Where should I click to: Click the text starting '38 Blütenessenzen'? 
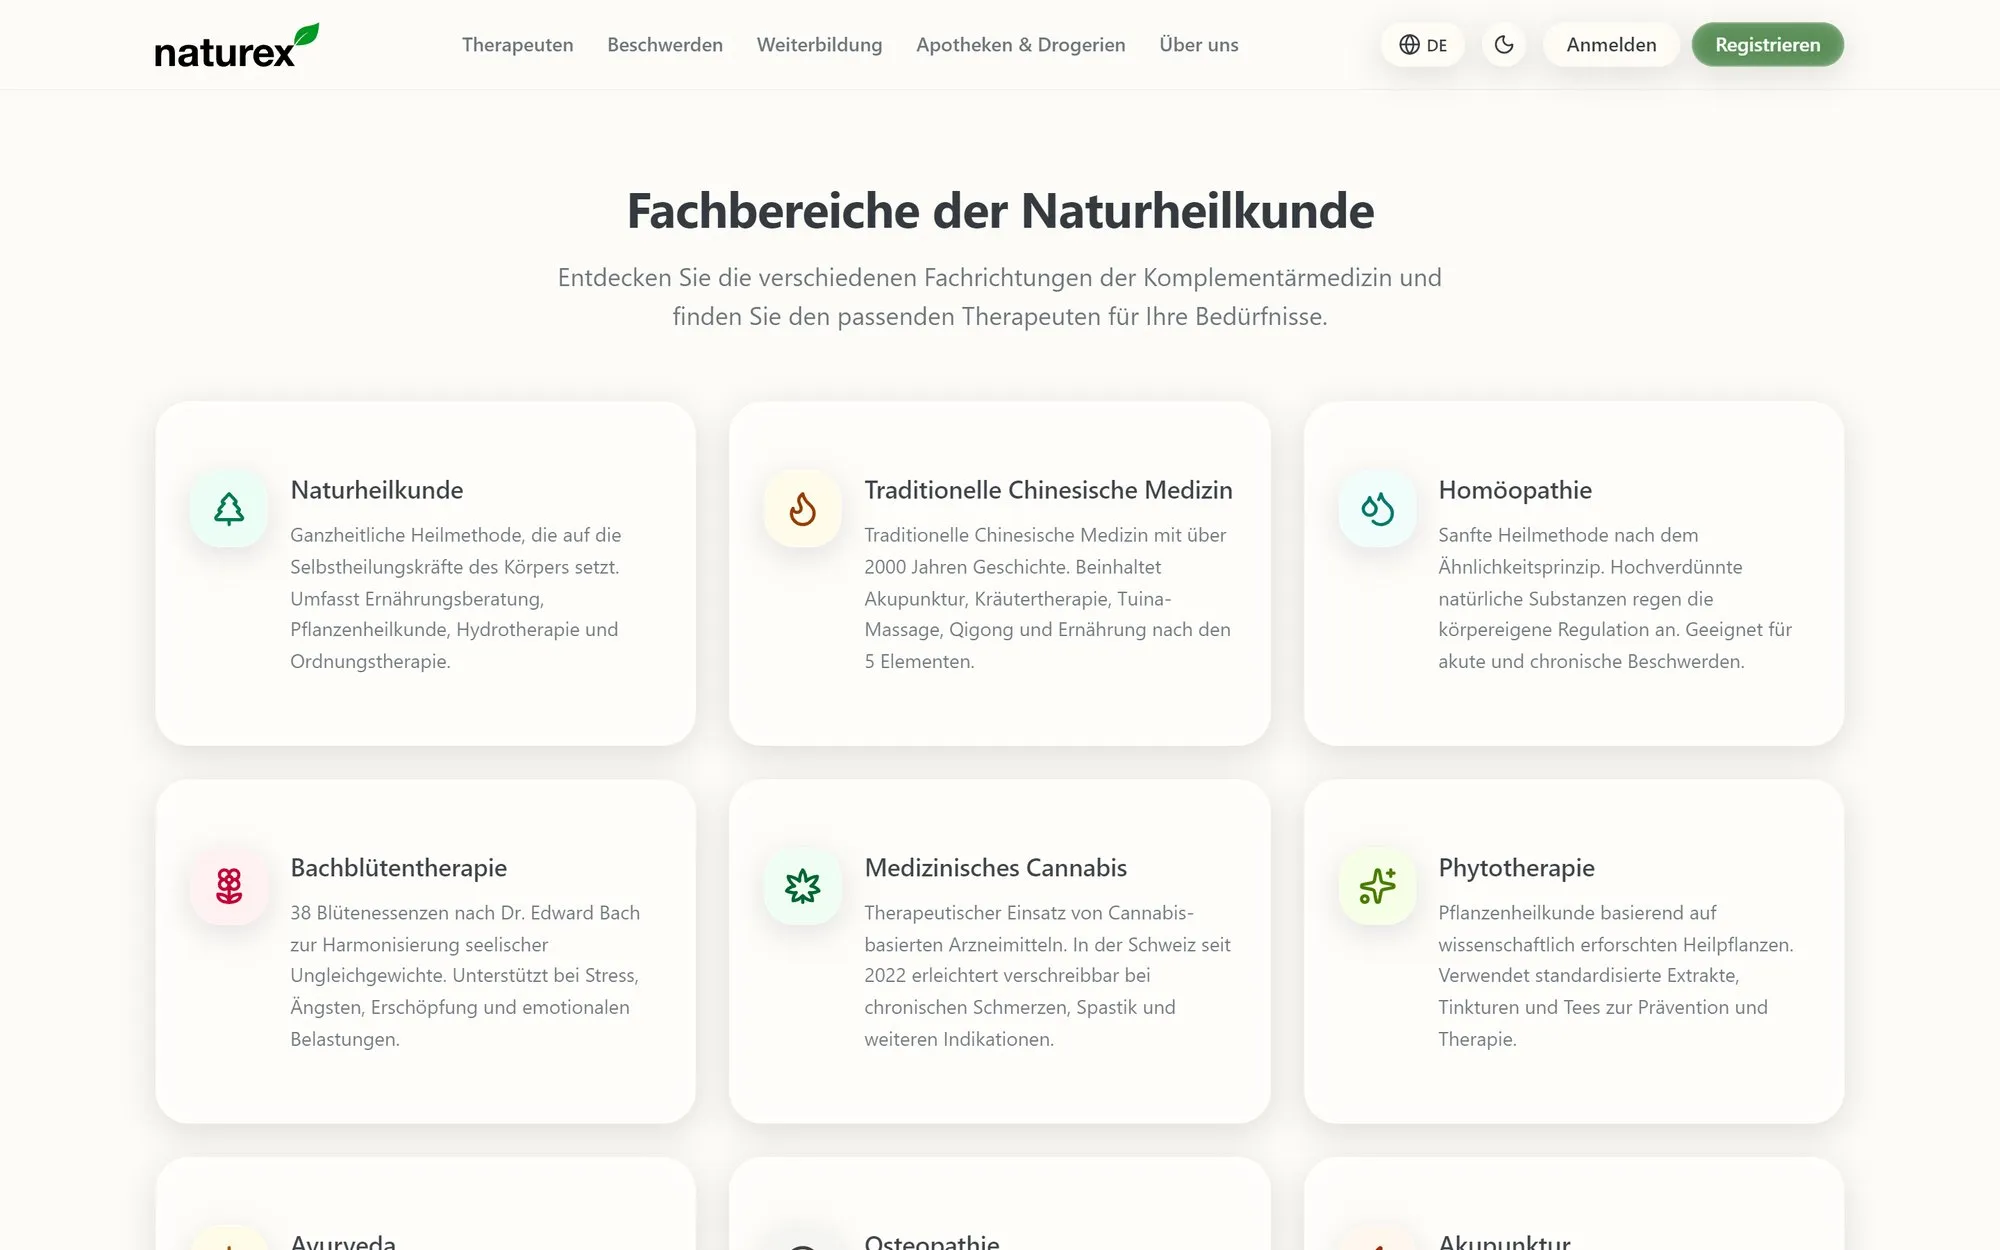tap(466, 975)
